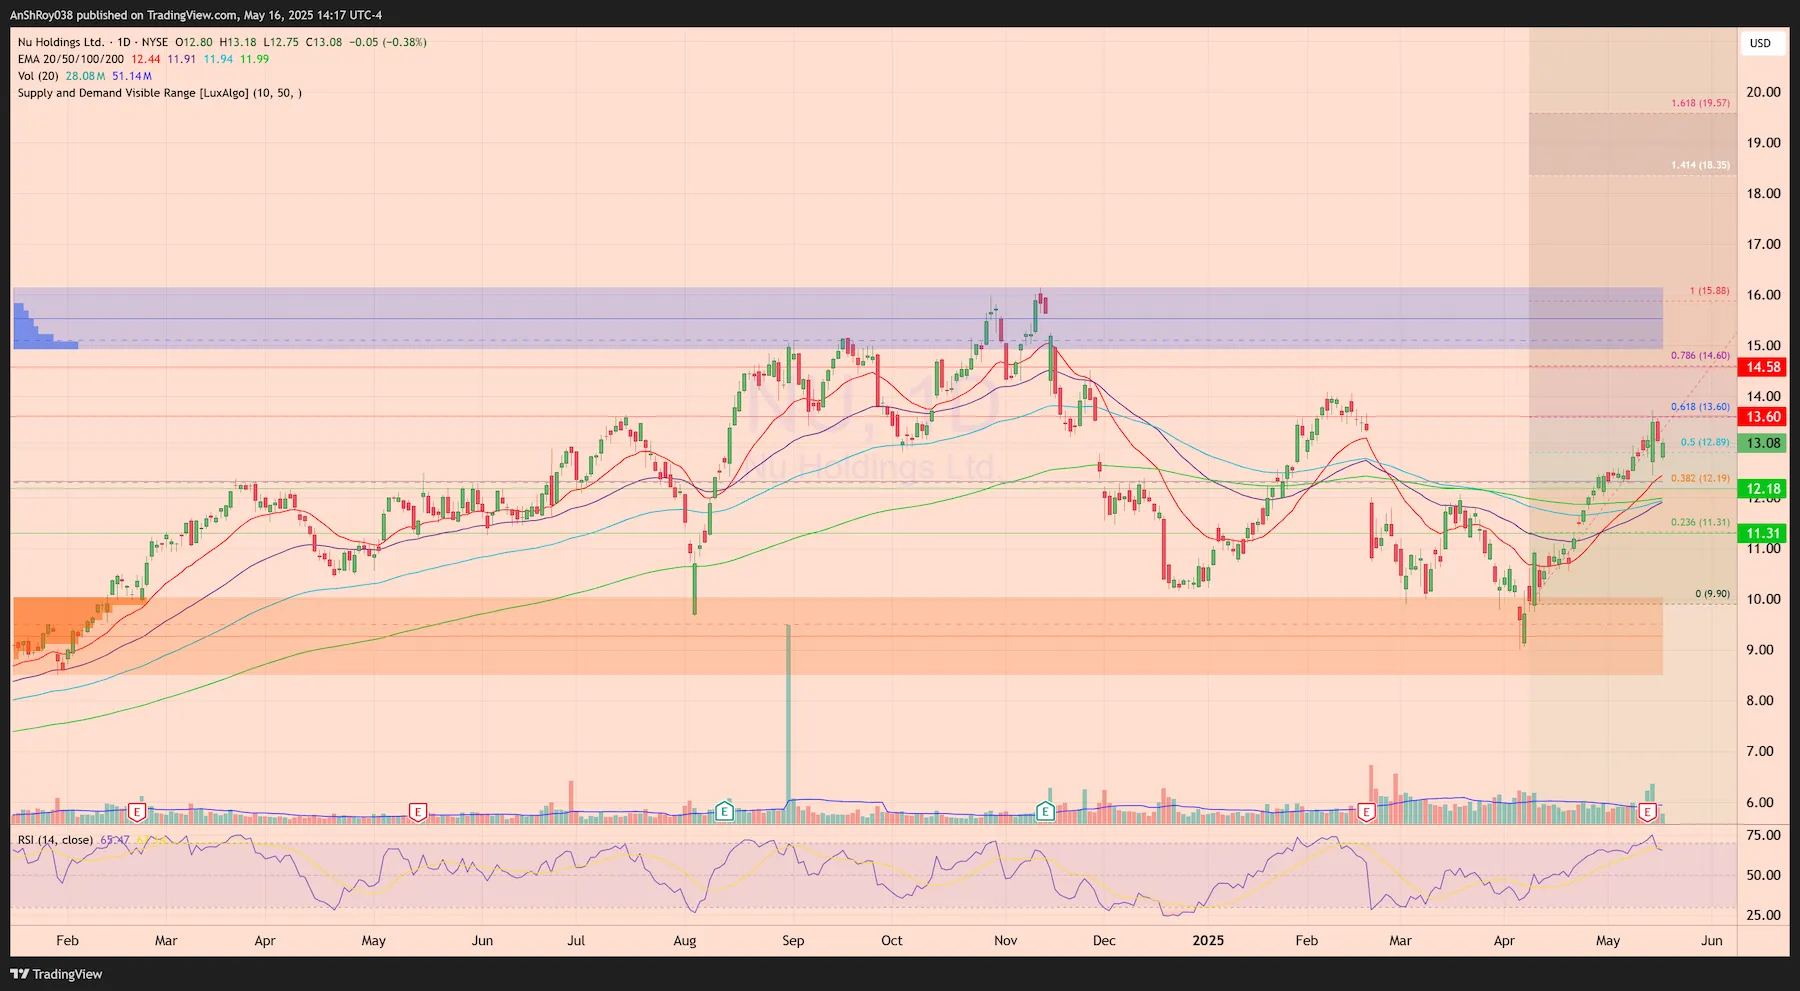Click the earnings icon under the February 2024 candles
The height and width of the screenshot is (991, 1800).
[x=135, y=812]
